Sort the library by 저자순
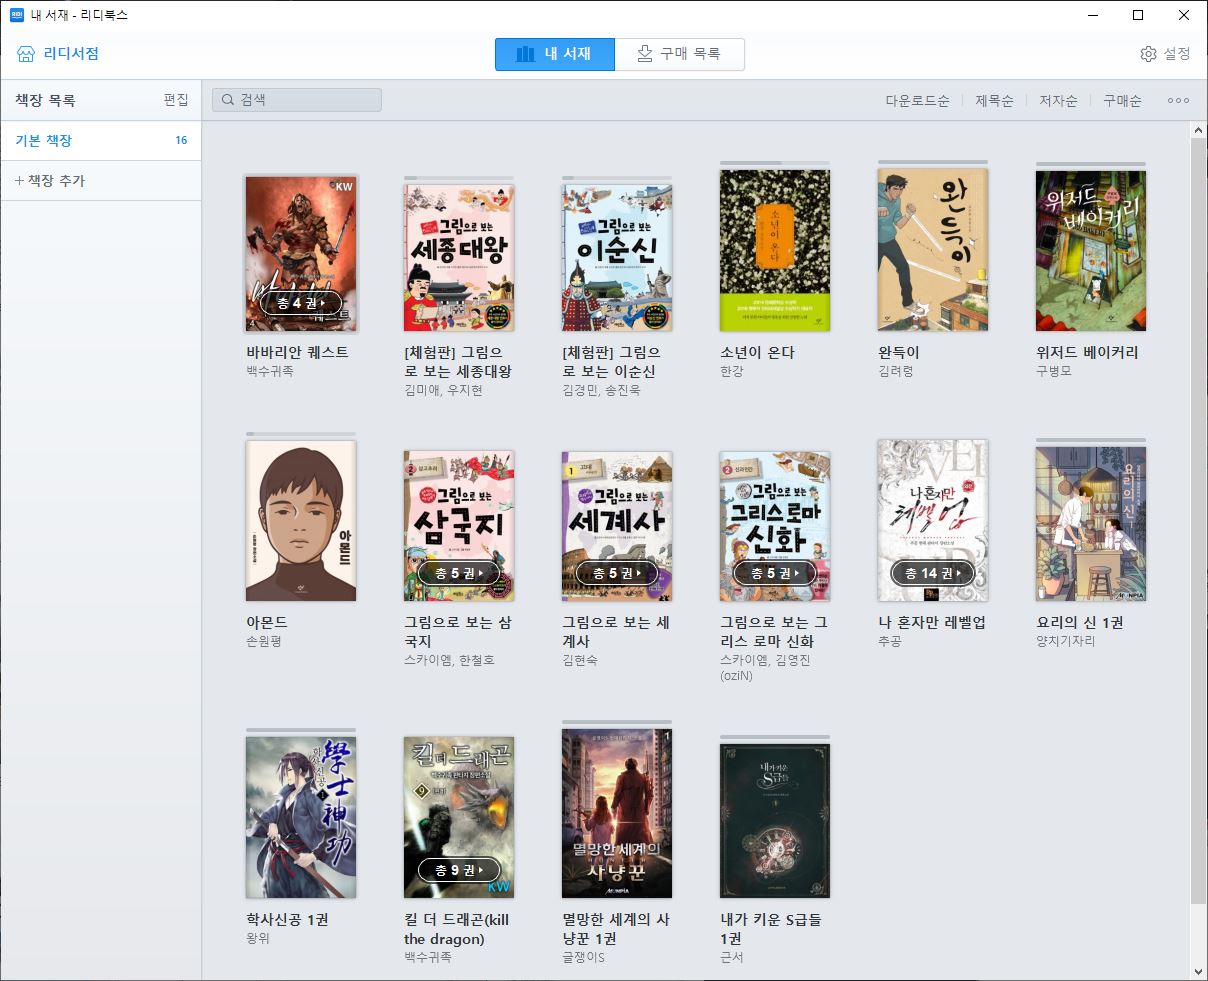Viewport: 1208px width, 981px height. point(1058,99)
